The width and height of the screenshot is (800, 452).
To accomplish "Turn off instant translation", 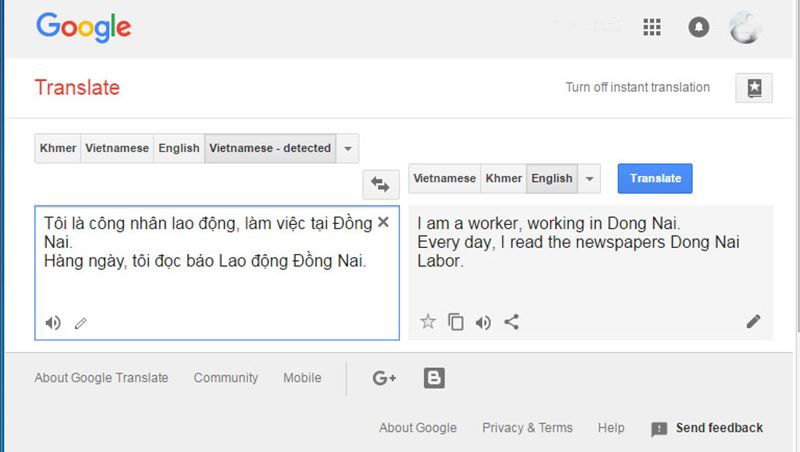I will pos(637,87).
